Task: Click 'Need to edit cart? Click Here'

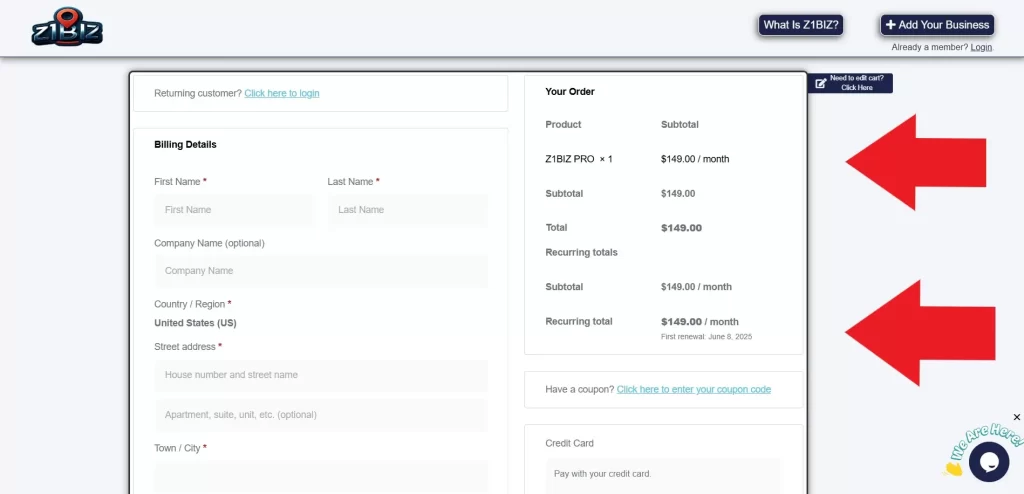Action: pos(850,83)
